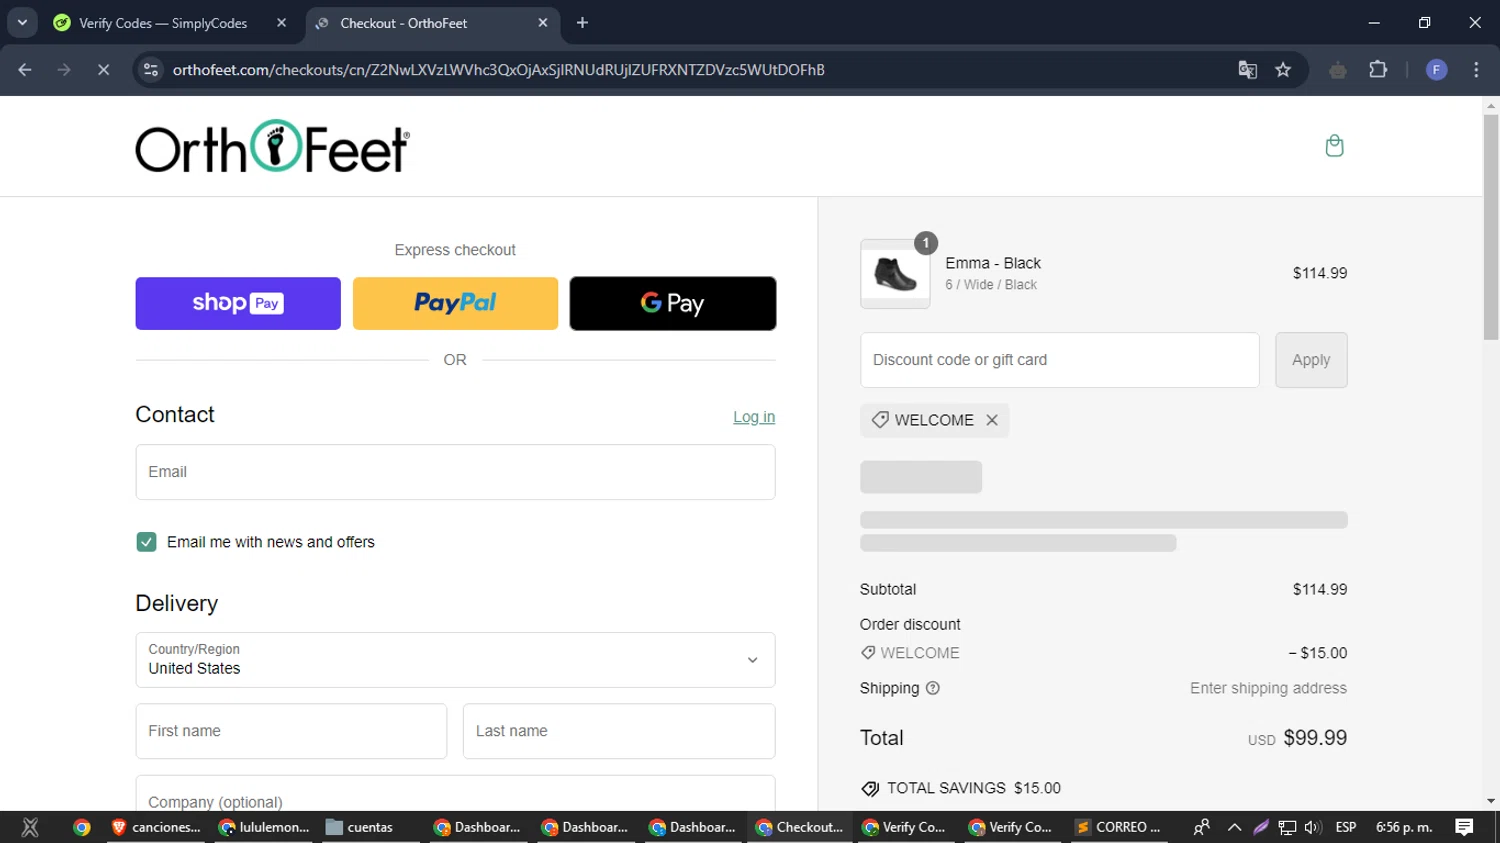
Task: Click the ESP language indicator
Action: tap(1346, 827)
